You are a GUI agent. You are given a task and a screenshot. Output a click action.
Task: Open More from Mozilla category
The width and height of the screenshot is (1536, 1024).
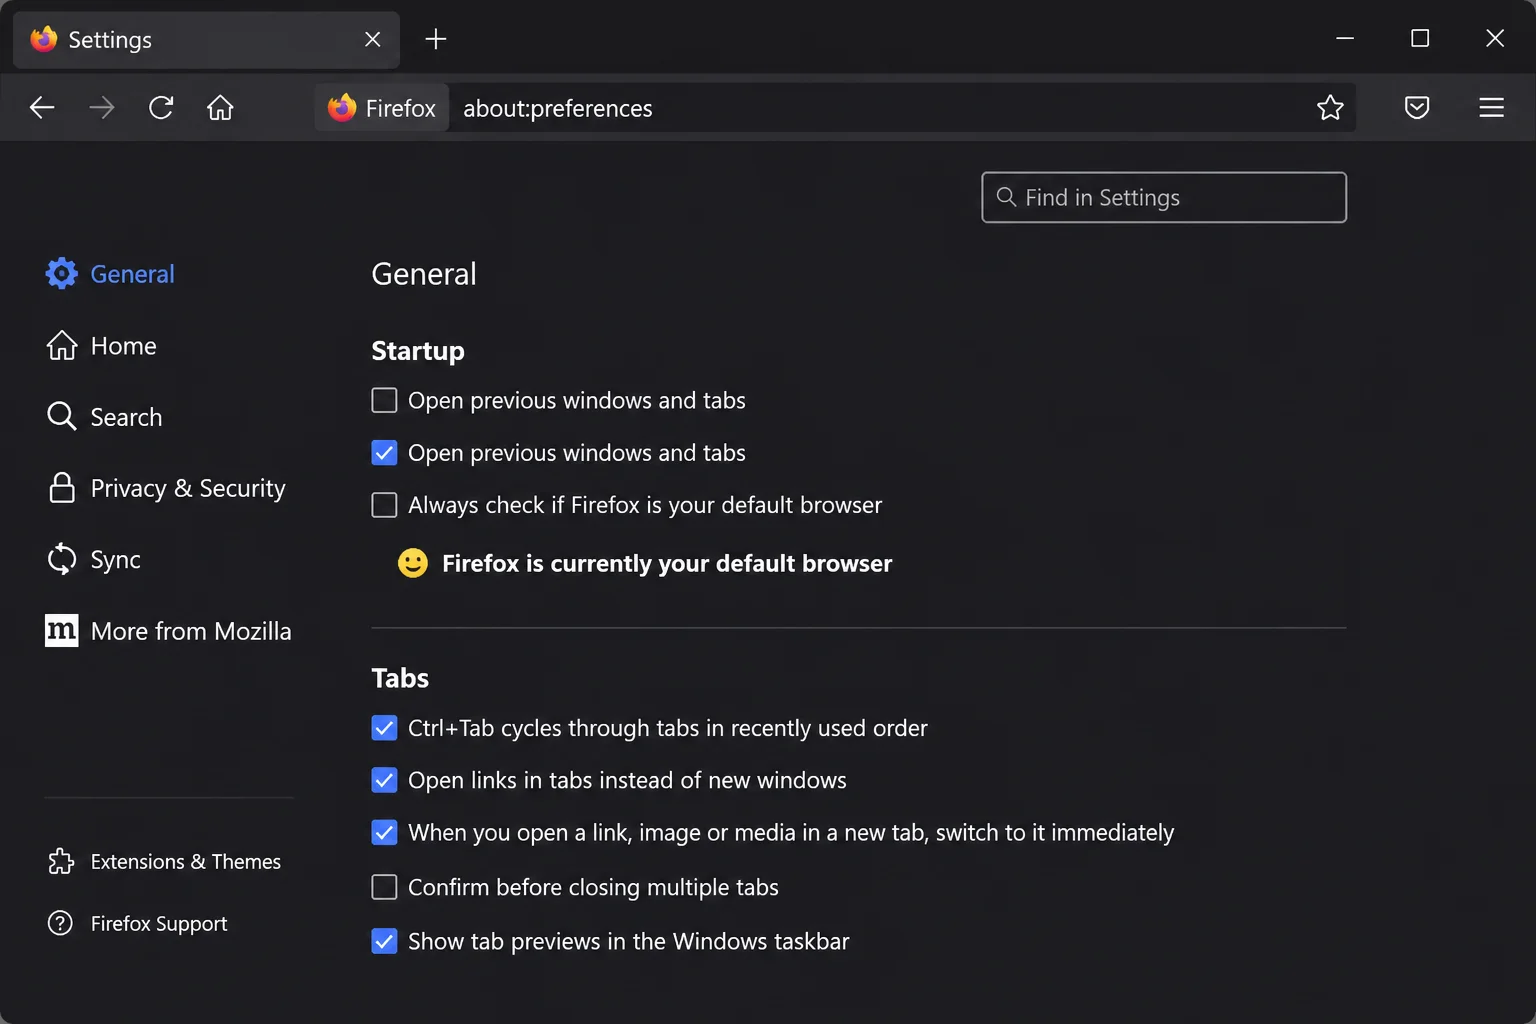pyautogui.click(x=191, y=631)
